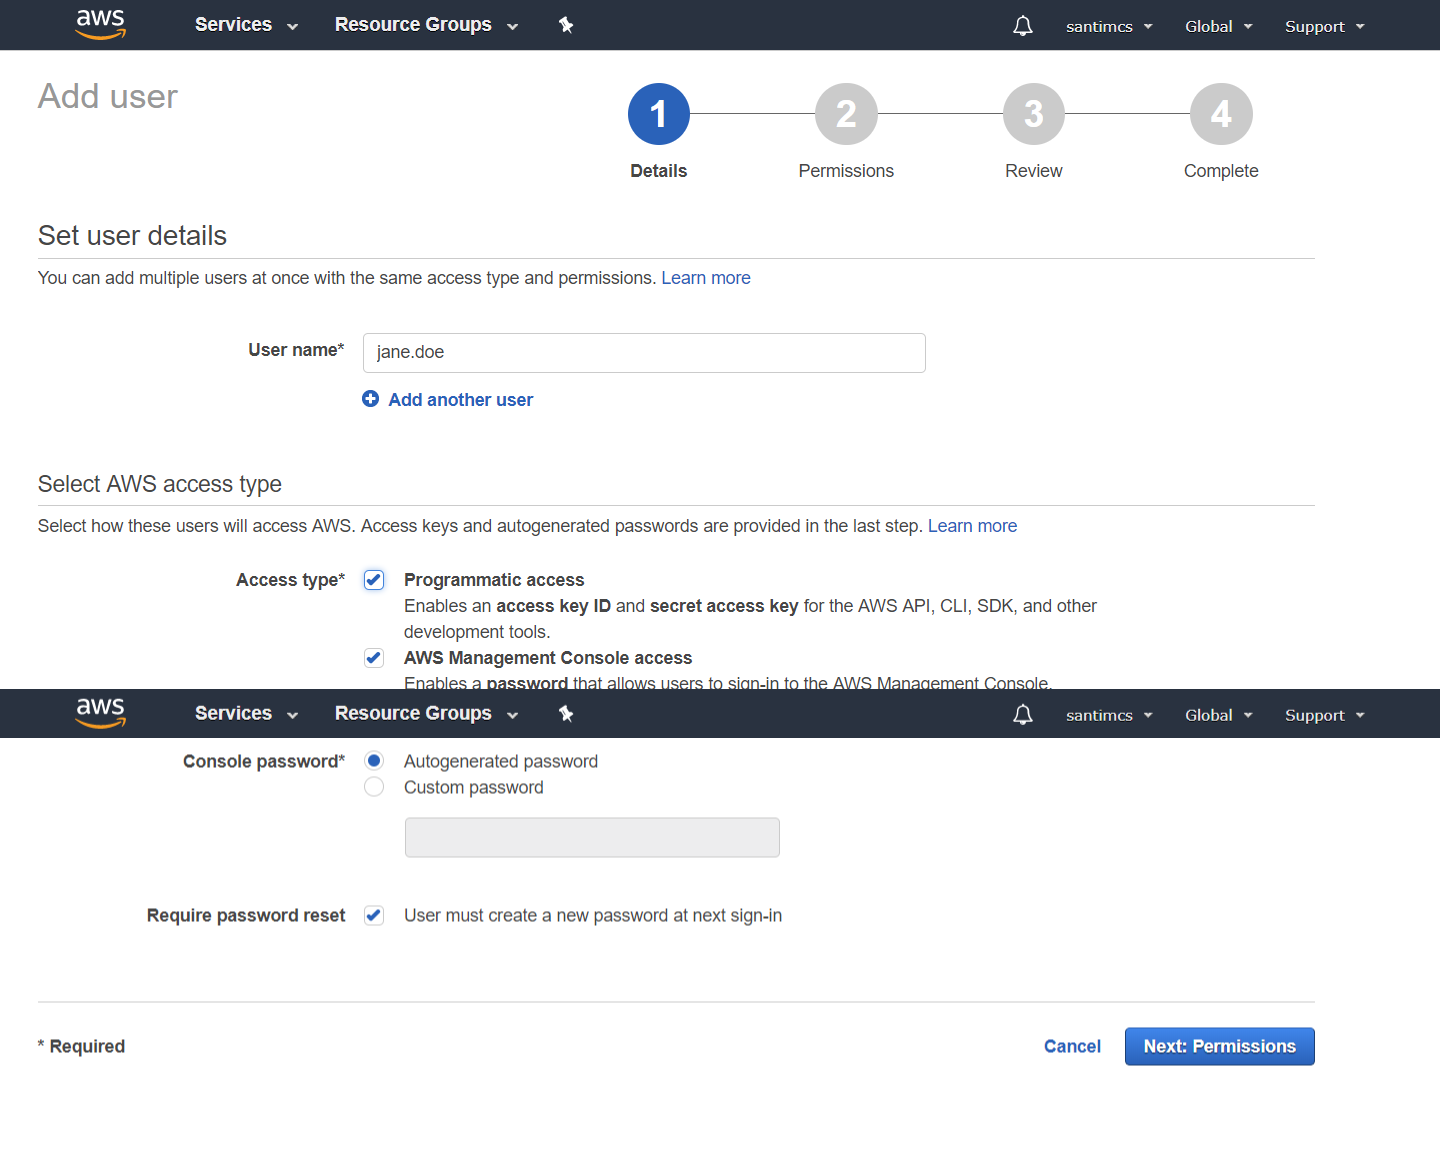The height and width of the screenshot is (1166, 1440).
Task: Go to step 2 Permissions circle
Action: [846, 114]
